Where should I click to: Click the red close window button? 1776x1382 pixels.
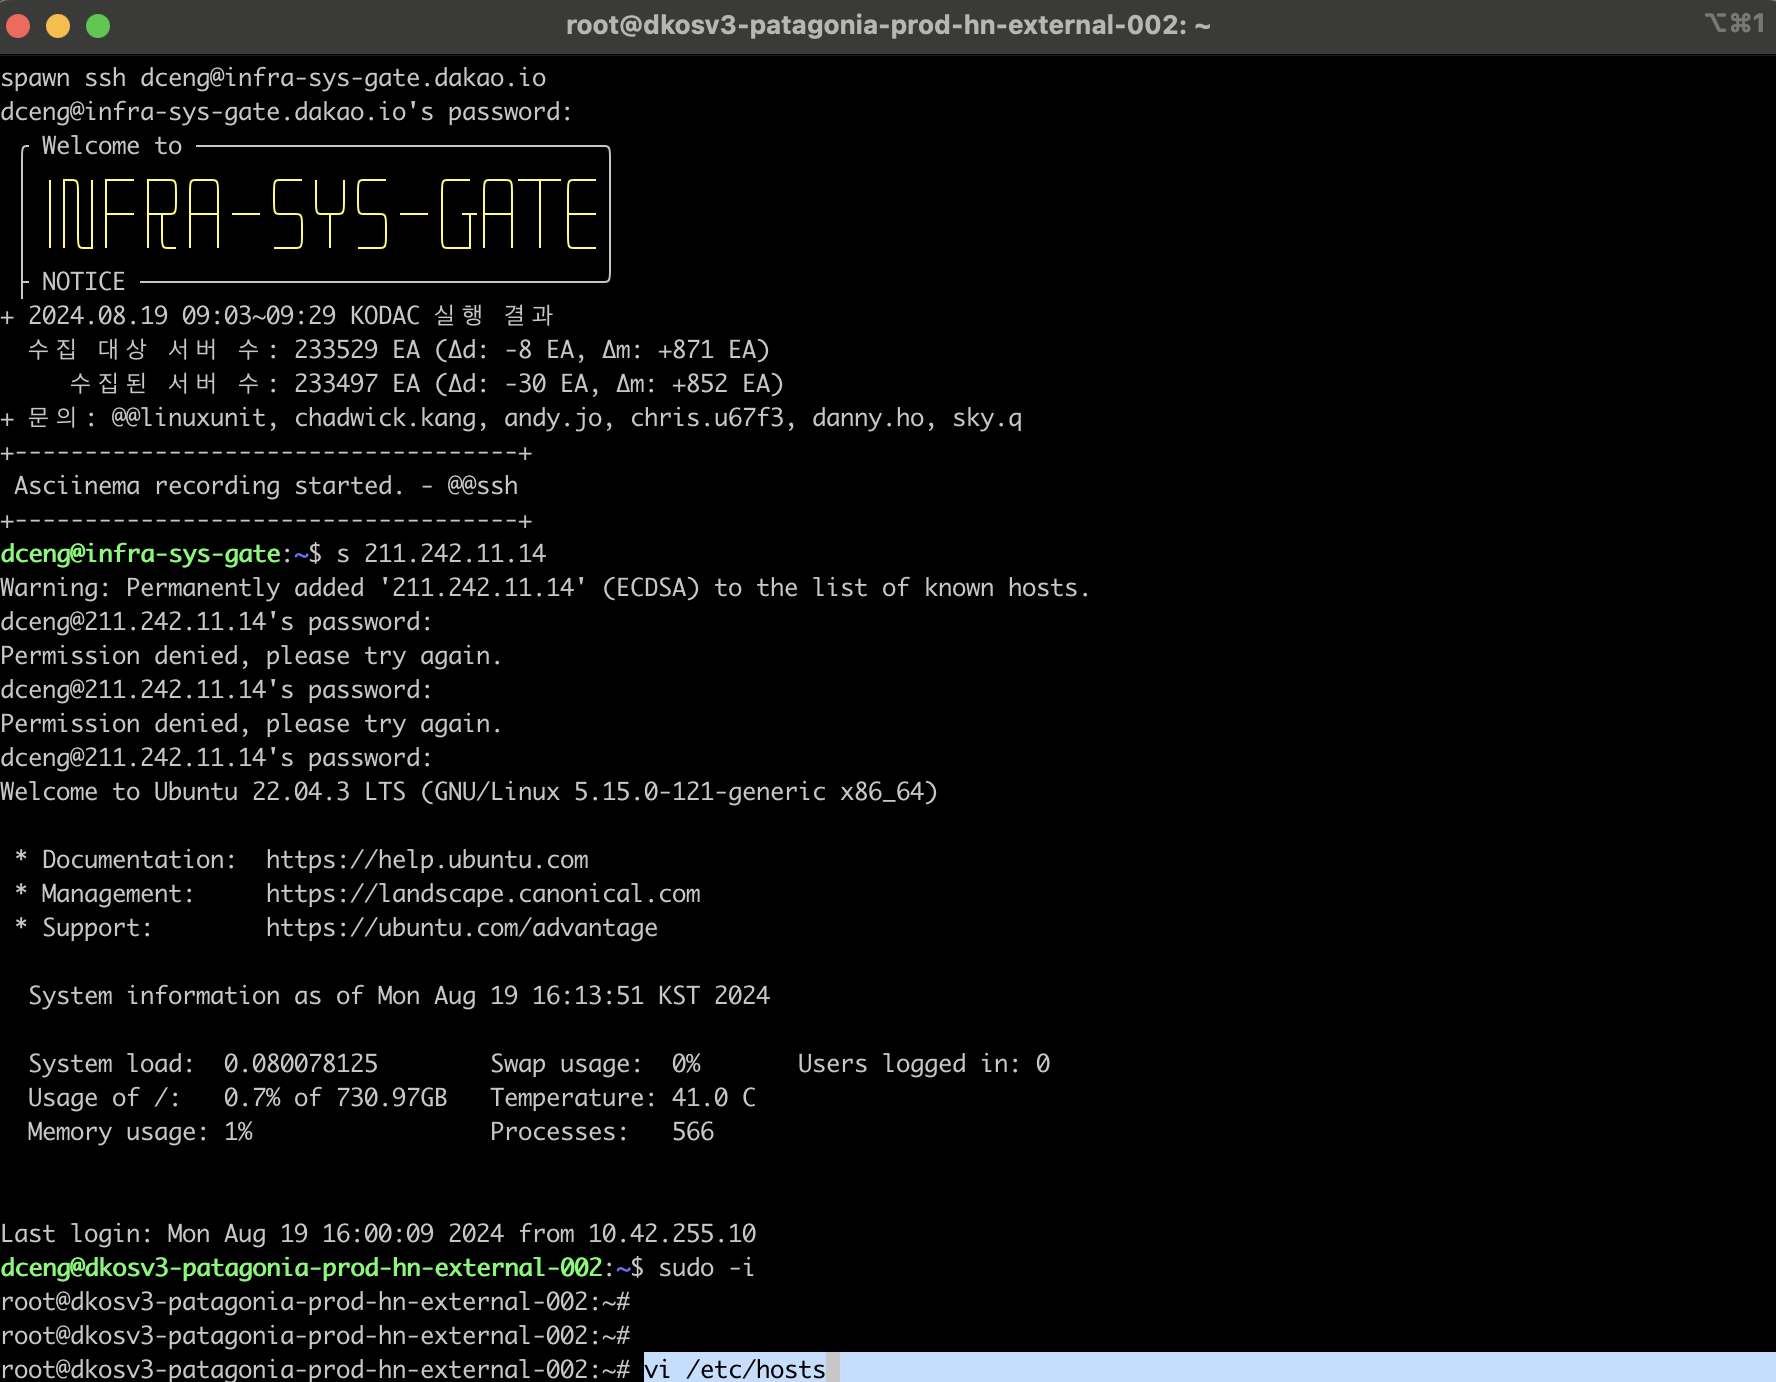pos(18,26)
